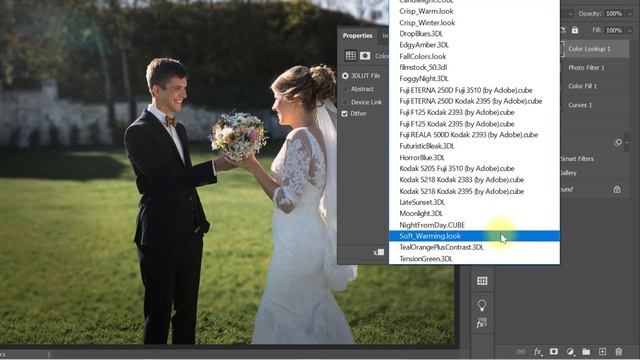Choose FallColors.look from the list
The height and width of the screenshot is (360, 640).
pos(474,56)
